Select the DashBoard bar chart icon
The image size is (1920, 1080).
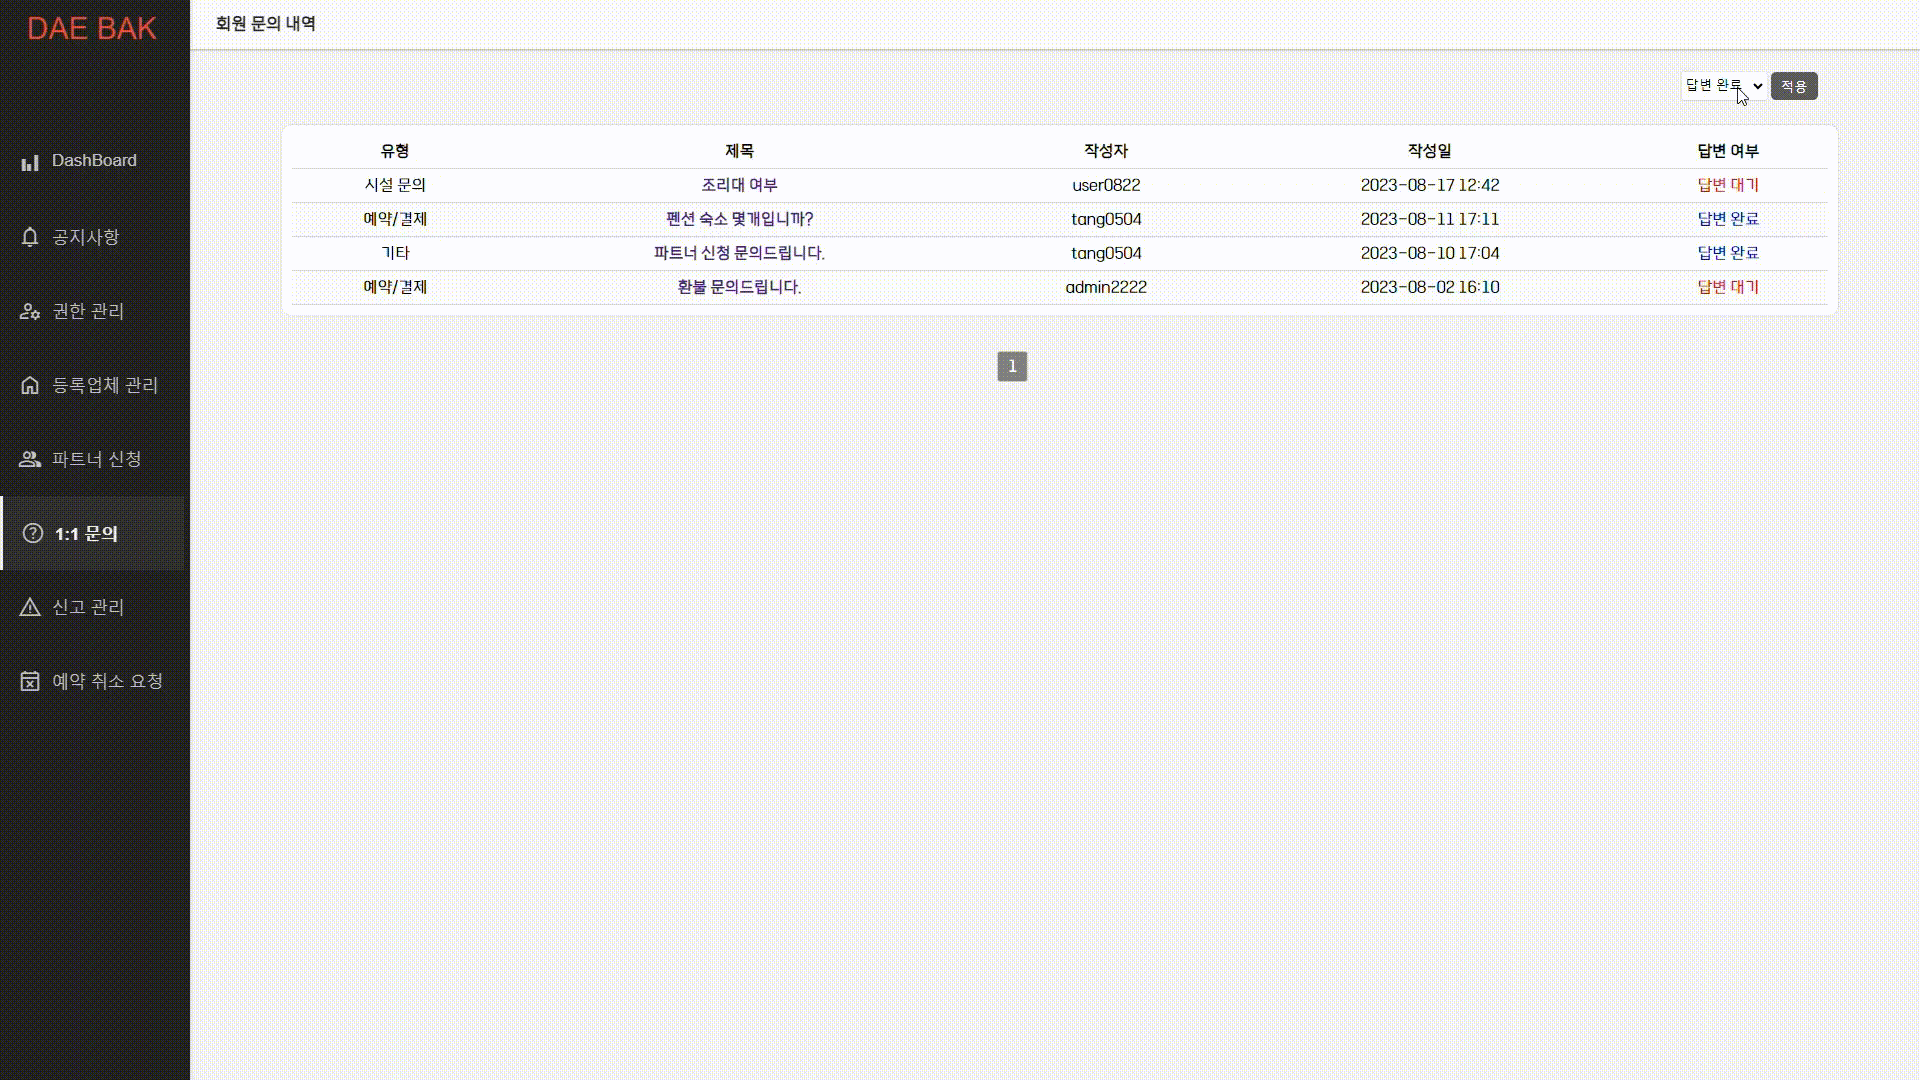pyautogui.click(x=30, y=160)
